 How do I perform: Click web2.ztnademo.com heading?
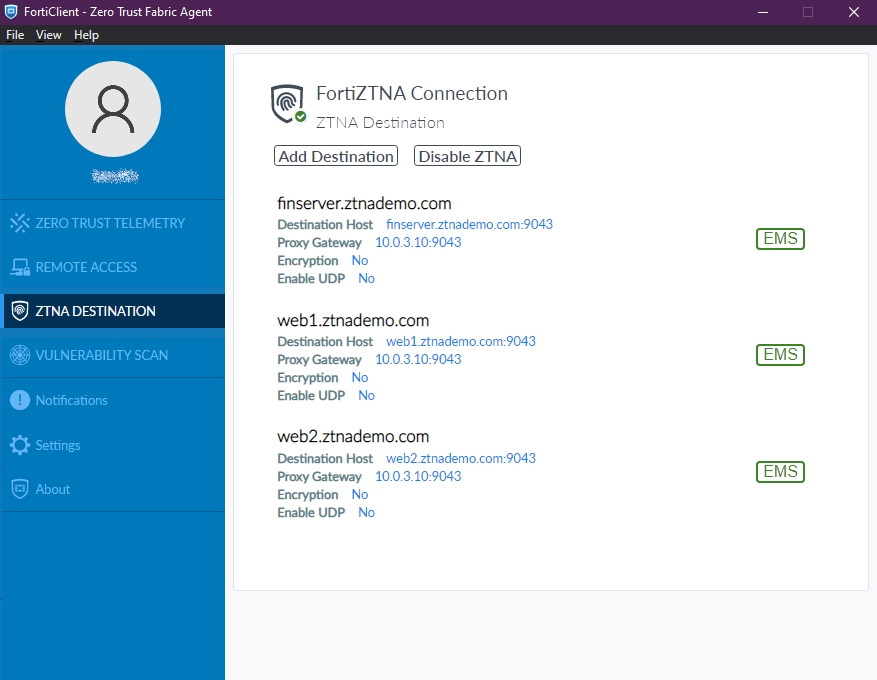coord(353,436)
